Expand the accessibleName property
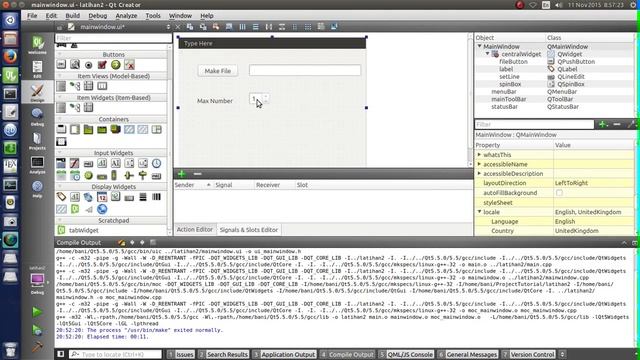 (479, 164)
